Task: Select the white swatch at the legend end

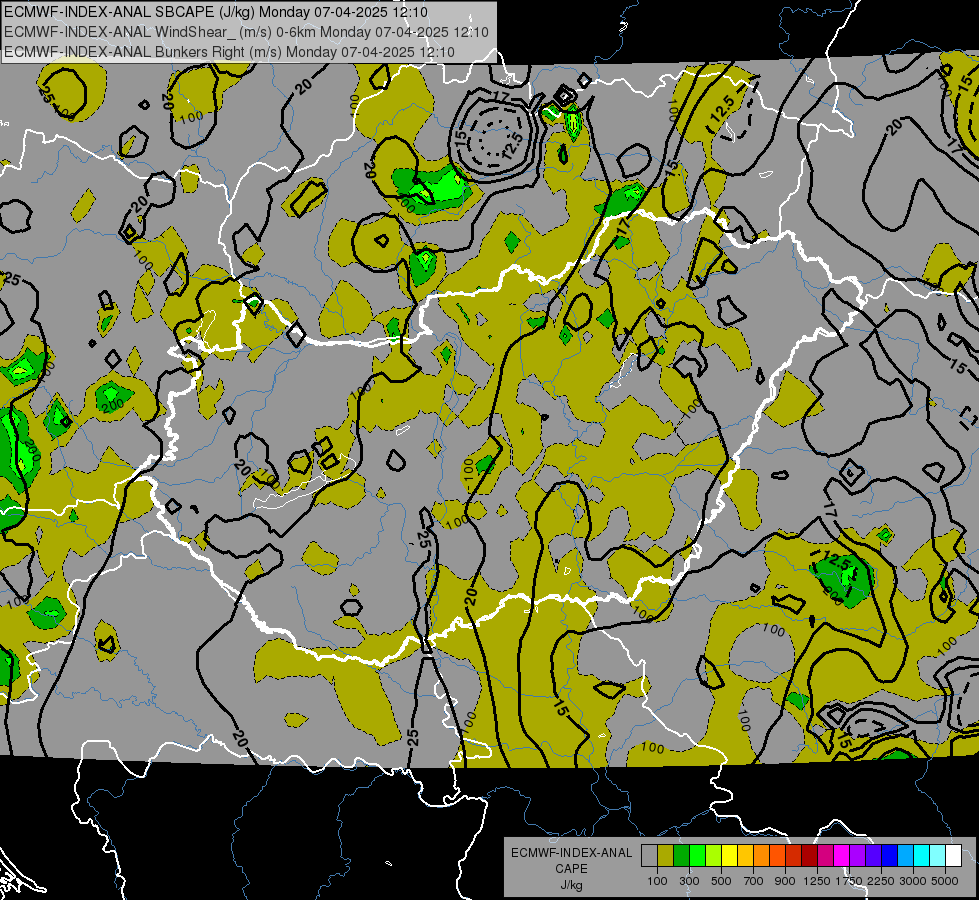Action: [953, 856]
